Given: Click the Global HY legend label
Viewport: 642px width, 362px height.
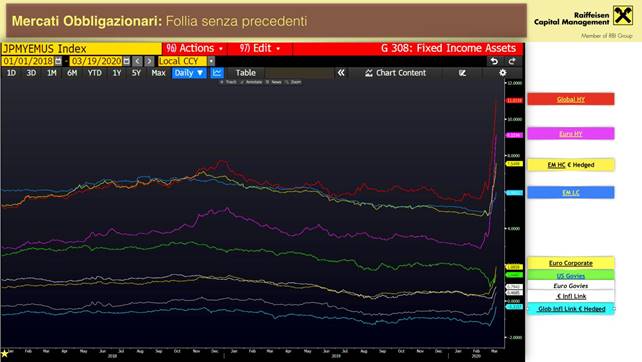Looking at the screenshot, I should (571, 99).
